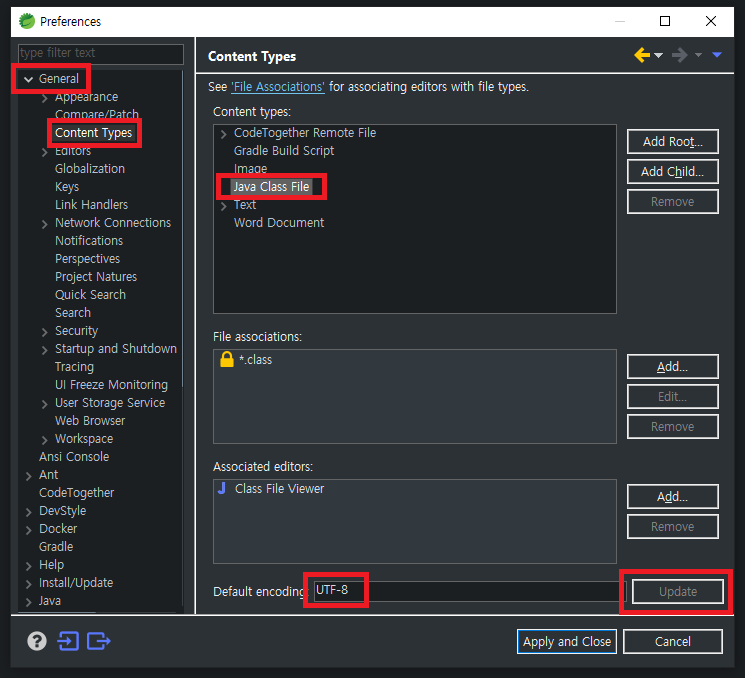Expand the Docker preferences node
Viewport: 745px width, 678px height.
29,530
